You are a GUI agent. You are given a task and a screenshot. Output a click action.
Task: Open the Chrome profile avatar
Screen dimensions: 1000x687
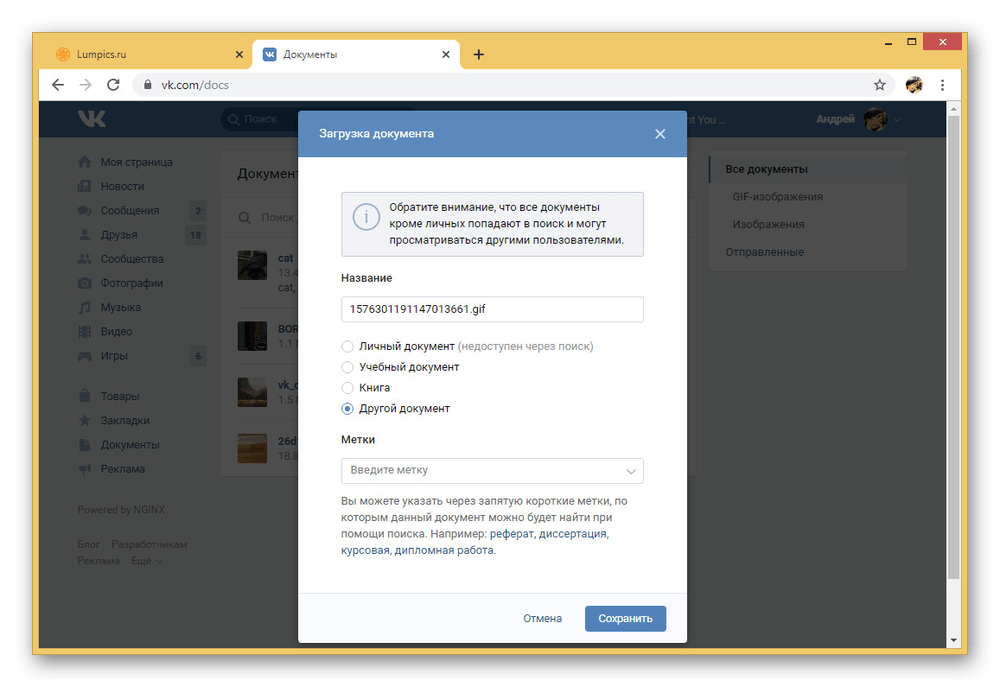pos(914,85)
